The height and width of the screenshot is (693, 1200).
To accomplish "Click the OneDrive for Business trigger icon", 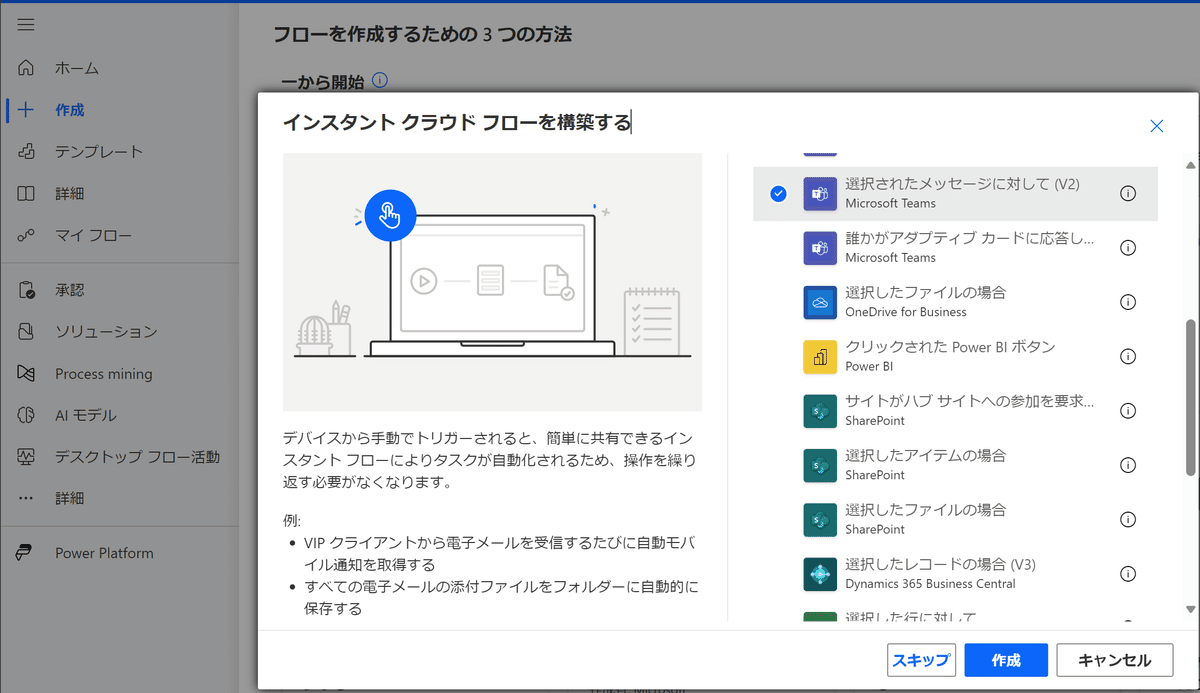I will 820,302.
